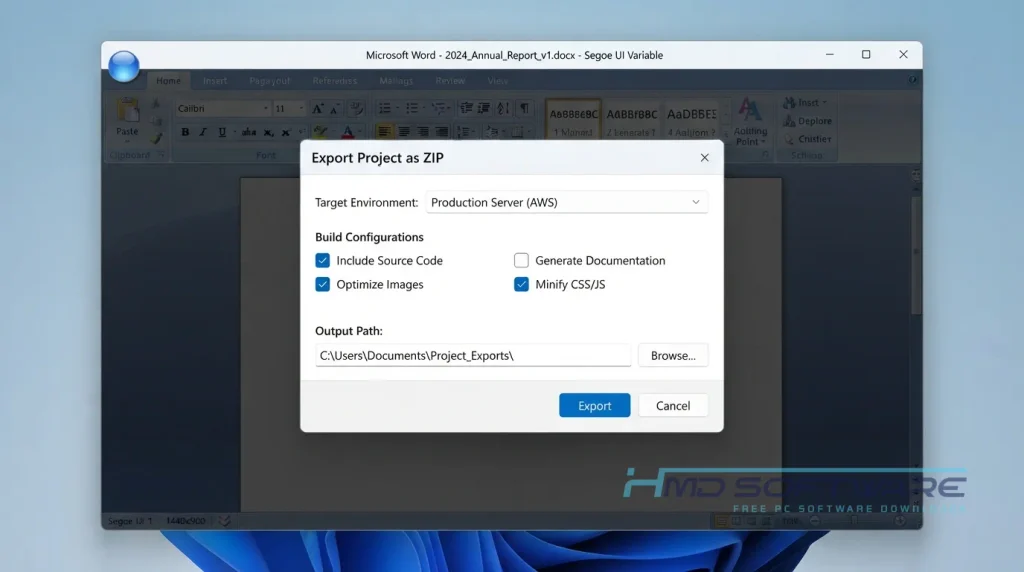
Task: Click the align right icon
Action: (x=423, y=132)
